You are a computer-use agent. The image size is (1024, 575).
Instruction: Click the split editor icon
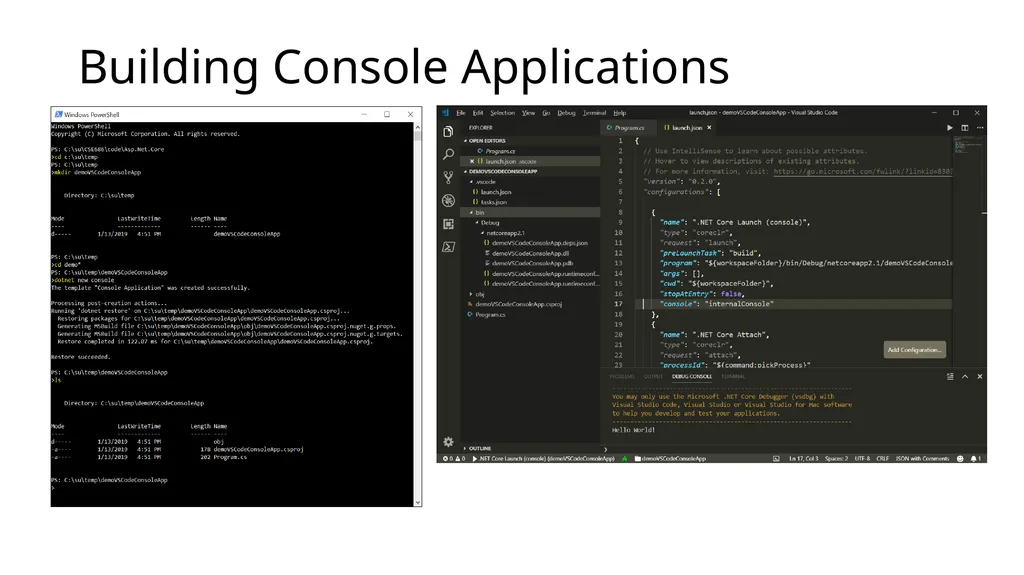click(965, 128)
